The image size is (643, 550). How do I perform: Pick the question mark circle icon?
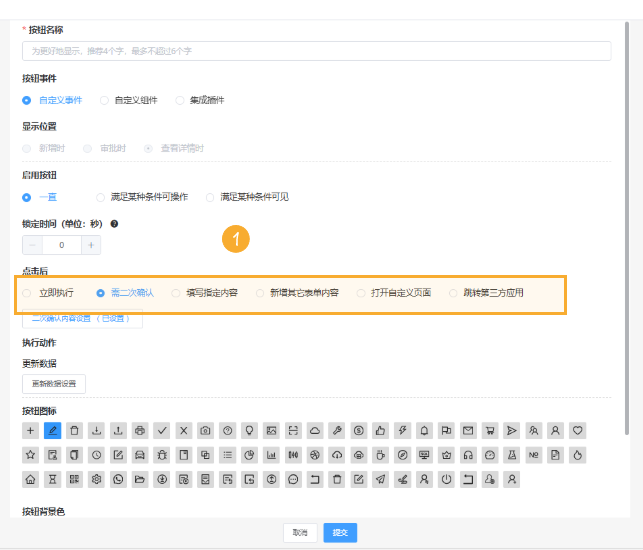pyautogui.click(x=228, y=431)
